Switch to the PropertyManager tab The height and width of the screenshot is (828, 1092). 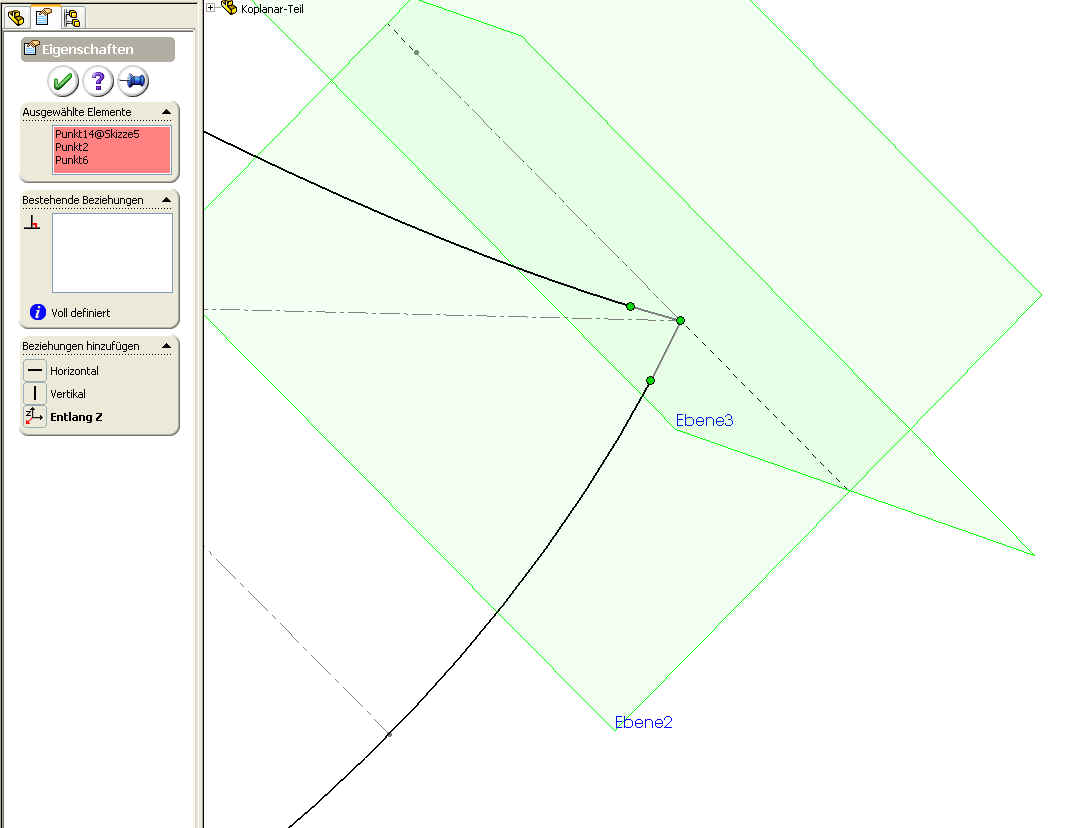pyautogui.click(x=44, y=17)
